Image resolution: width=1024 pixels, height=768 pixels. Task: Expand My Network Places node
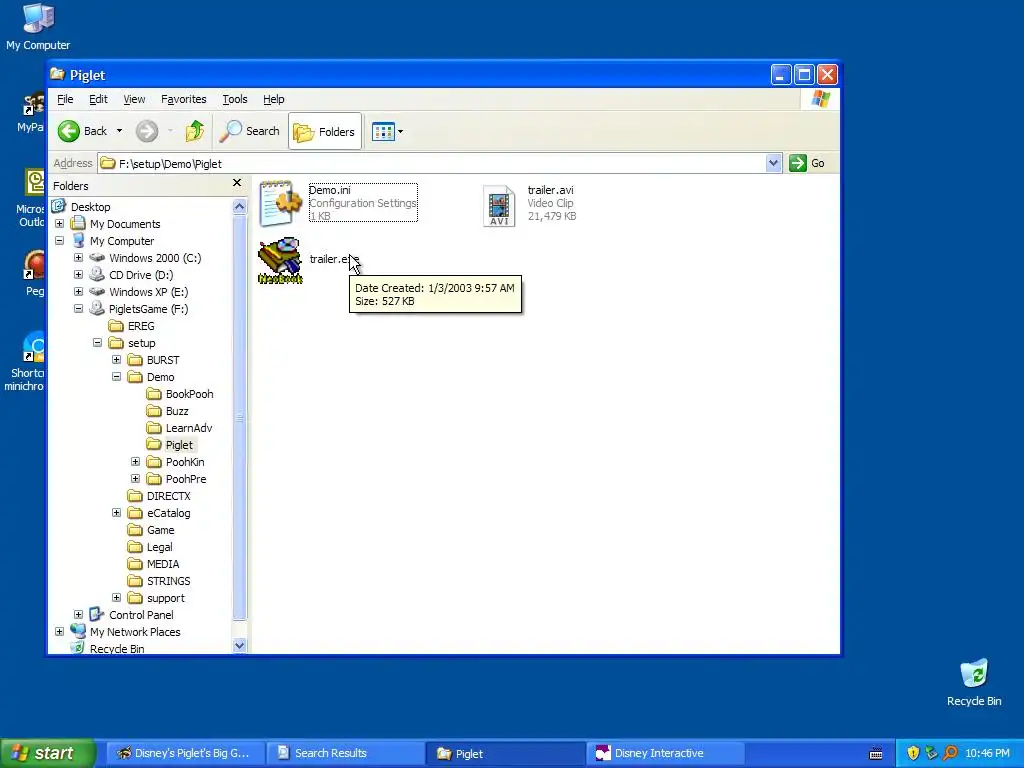tap(59, 632)
